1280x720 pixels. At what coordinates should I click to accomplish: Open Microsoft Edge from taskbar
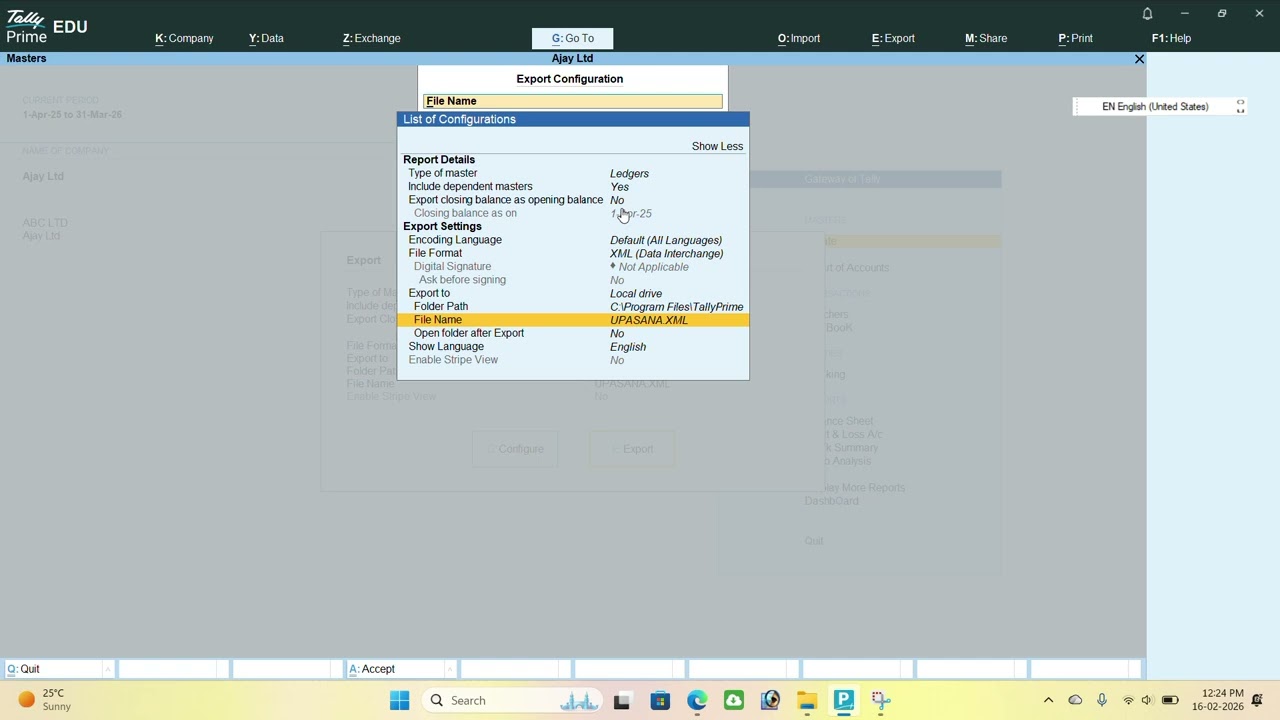point(697,700)
